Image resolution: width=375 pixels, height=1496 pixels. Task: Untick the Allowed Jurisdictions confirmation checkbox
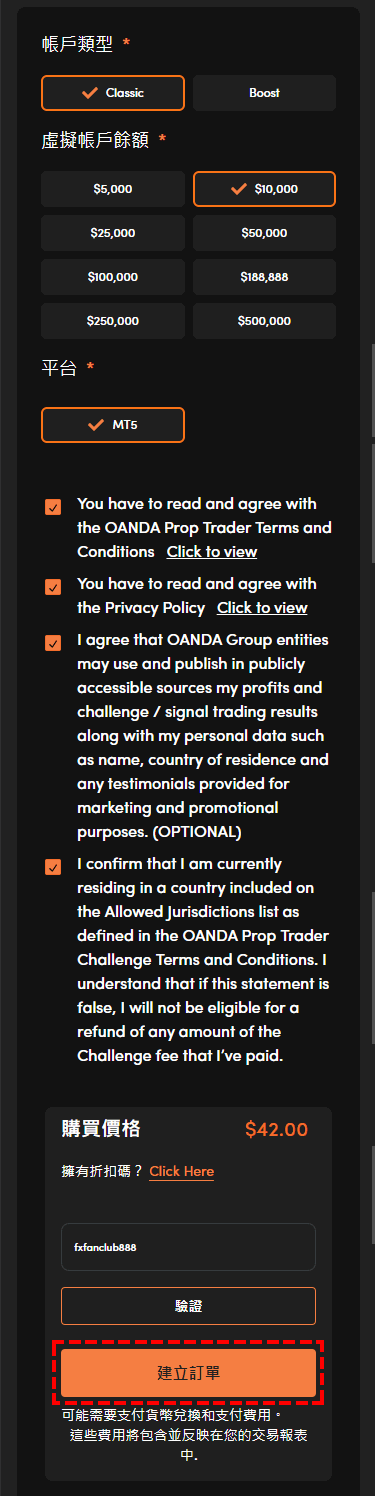53,867
